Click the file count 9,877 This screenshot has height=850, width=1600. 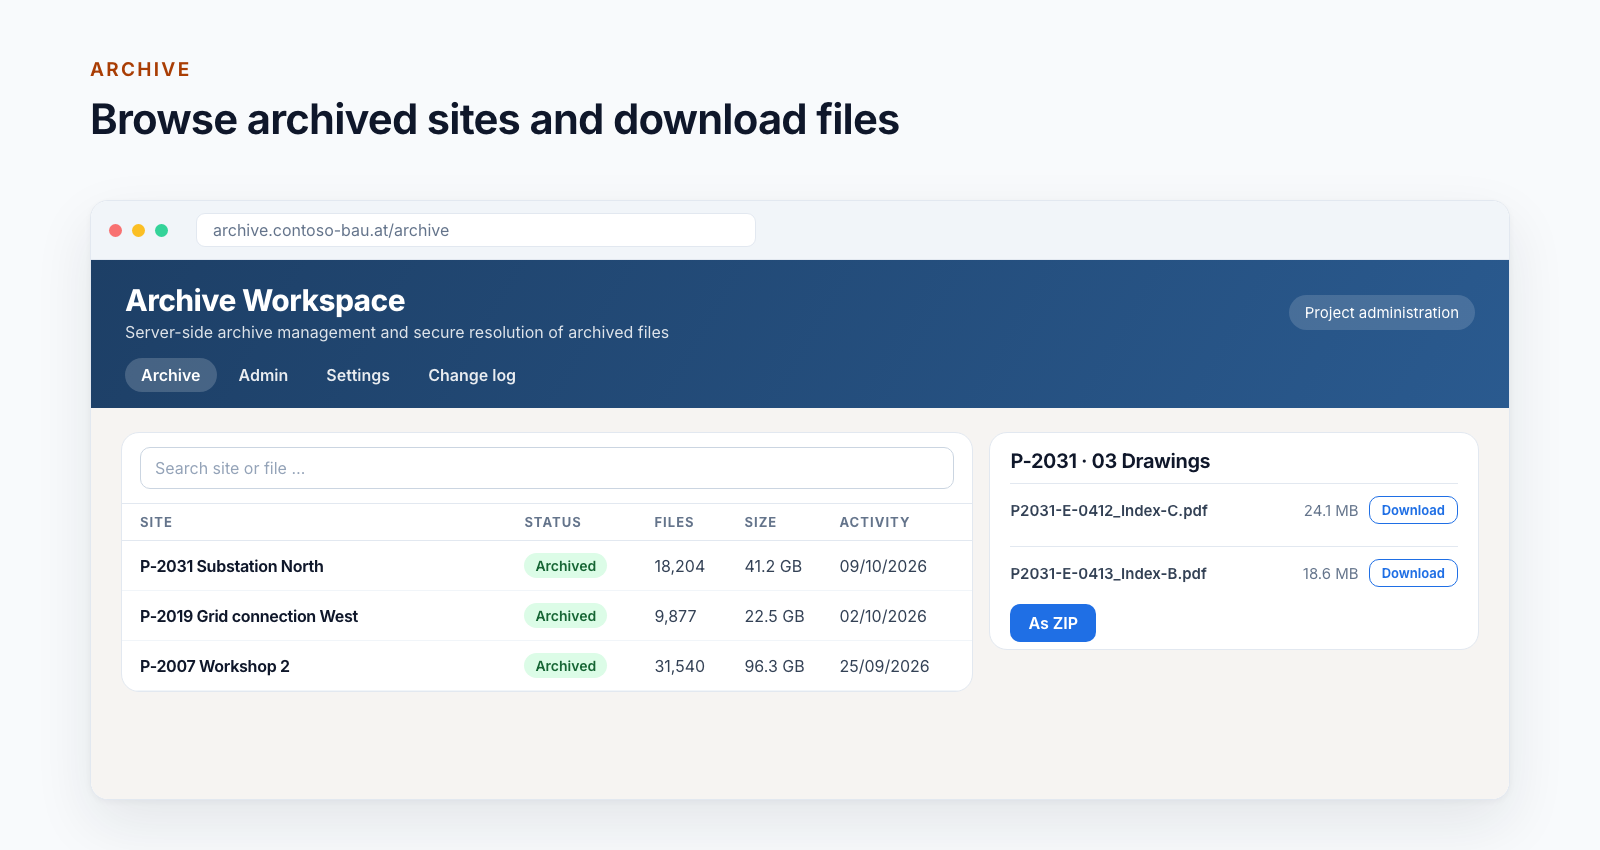[676, 616]
